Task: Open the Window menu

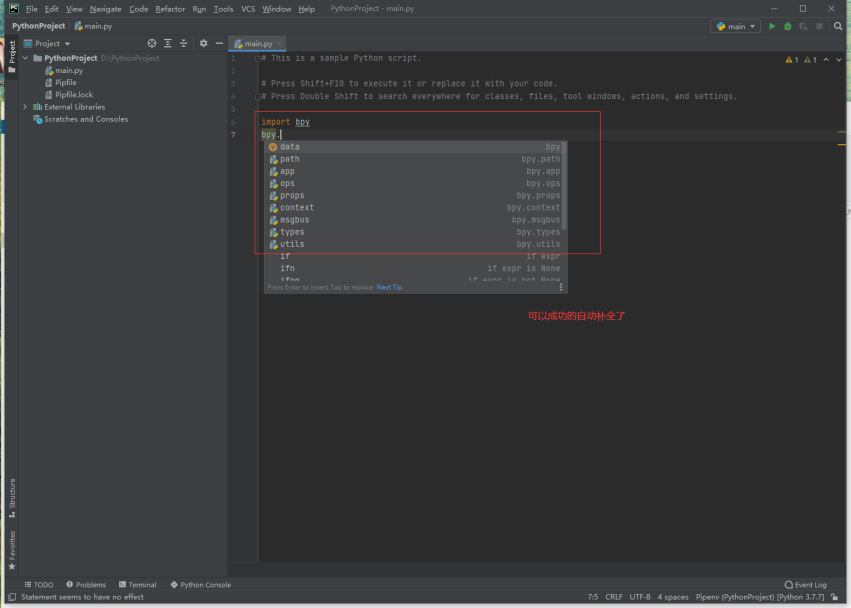Action: click(277, 9)
